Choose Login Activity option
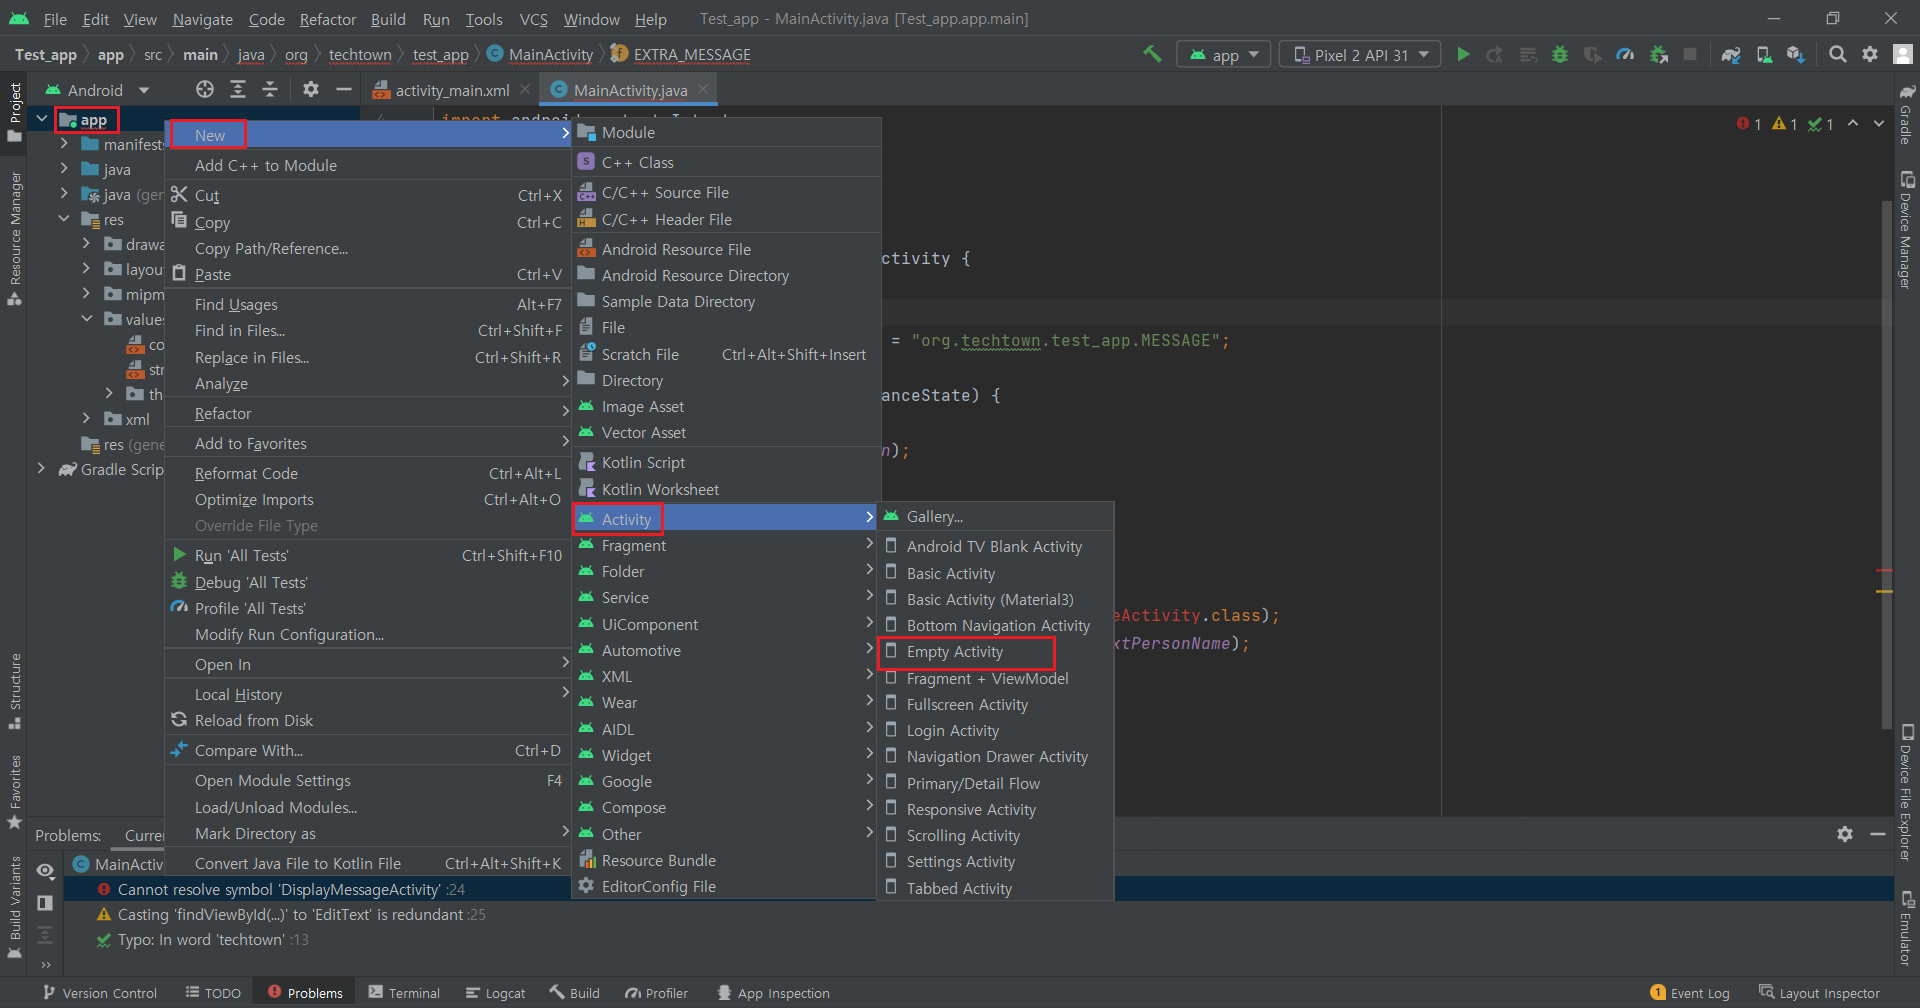The height and width of the screenshot is (1008, 1920). (952, 731)
